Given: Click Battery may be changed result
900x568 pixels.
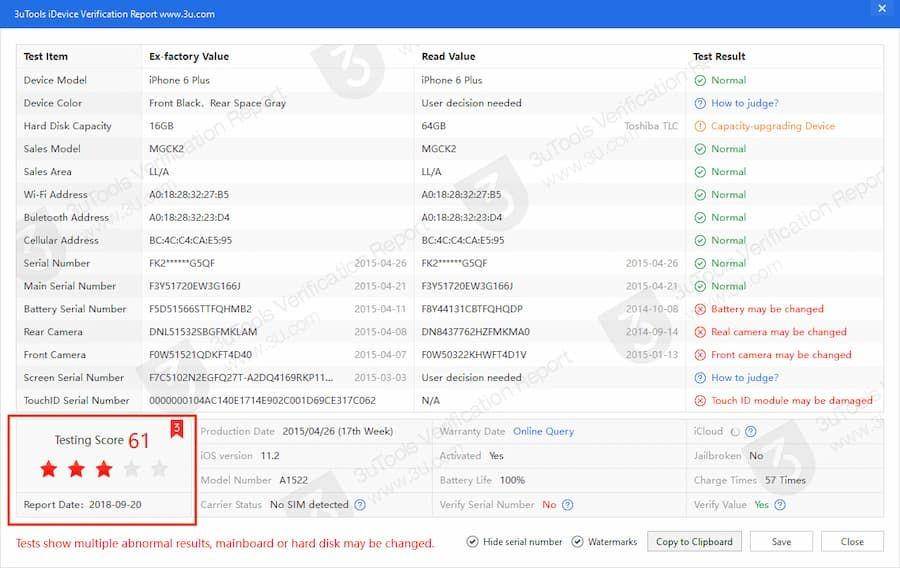Looking at the screenshot, I should click(x=767, y=309).
